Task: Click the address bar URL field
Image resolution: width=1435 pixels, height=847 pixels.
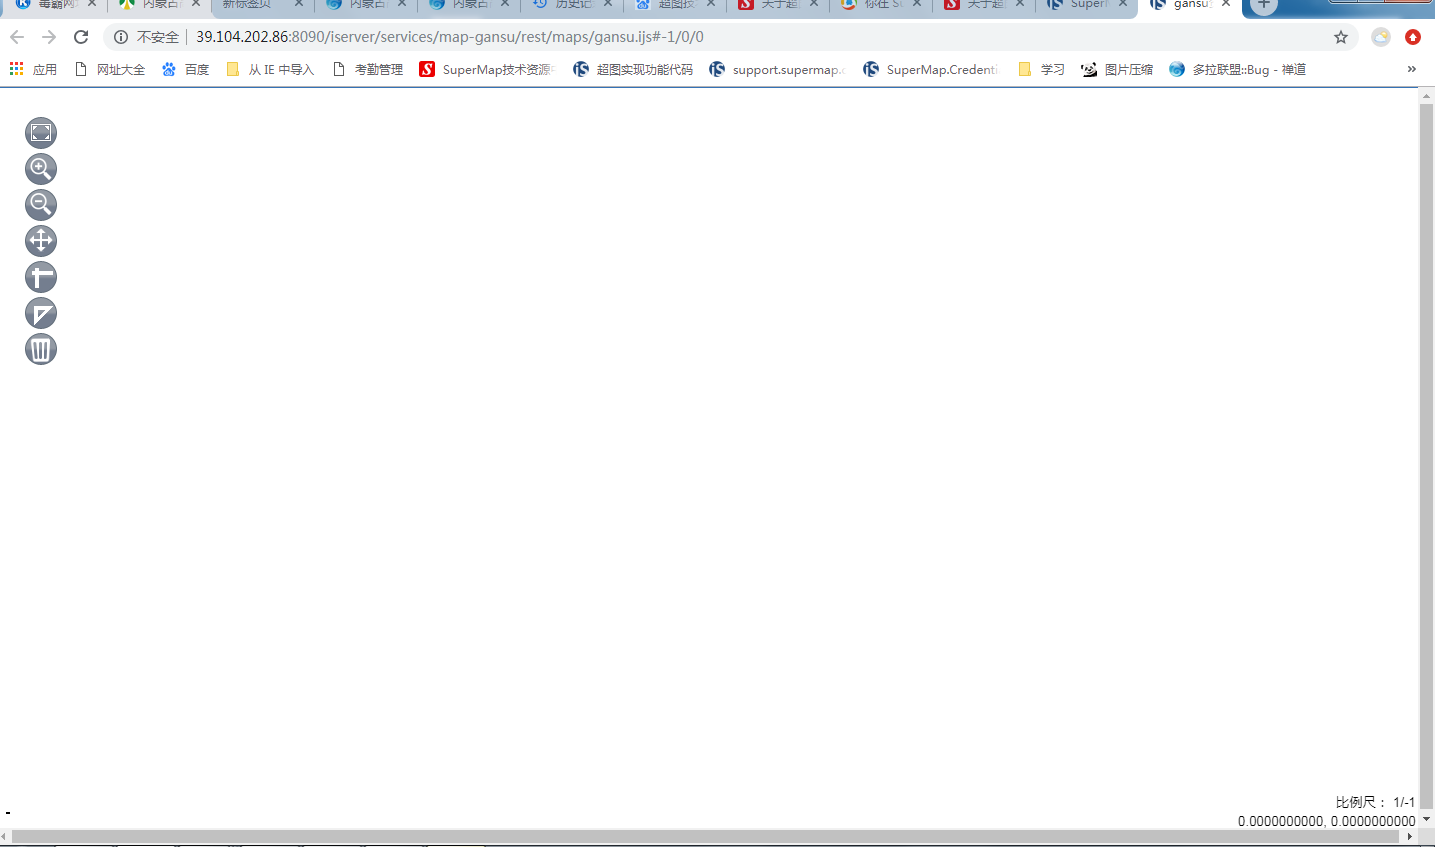Action: 700,37
